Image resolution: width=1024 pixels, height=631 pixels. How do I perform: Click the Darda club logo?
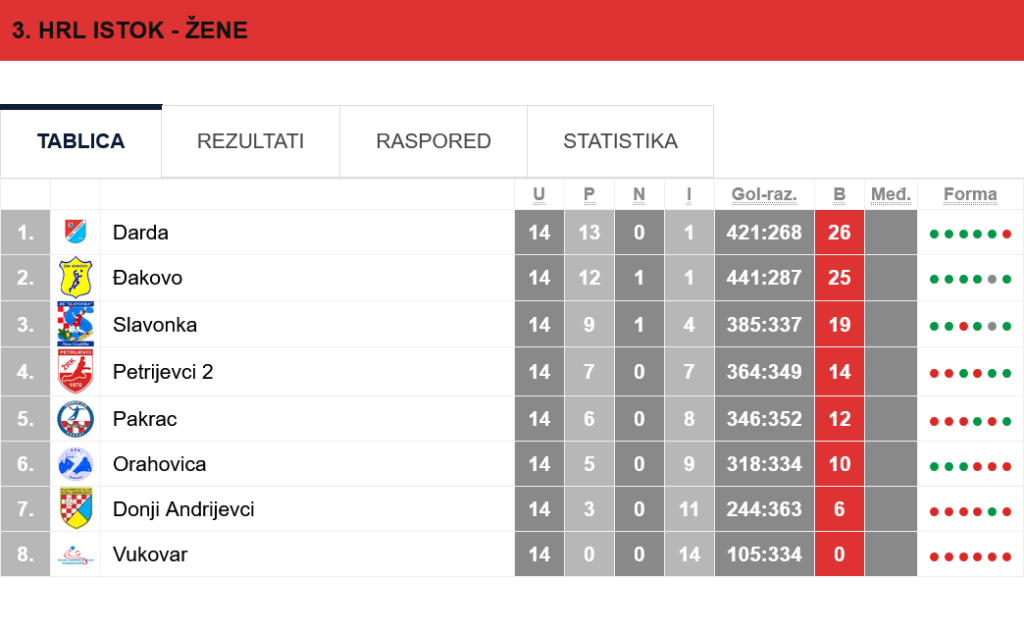(76, 232)
